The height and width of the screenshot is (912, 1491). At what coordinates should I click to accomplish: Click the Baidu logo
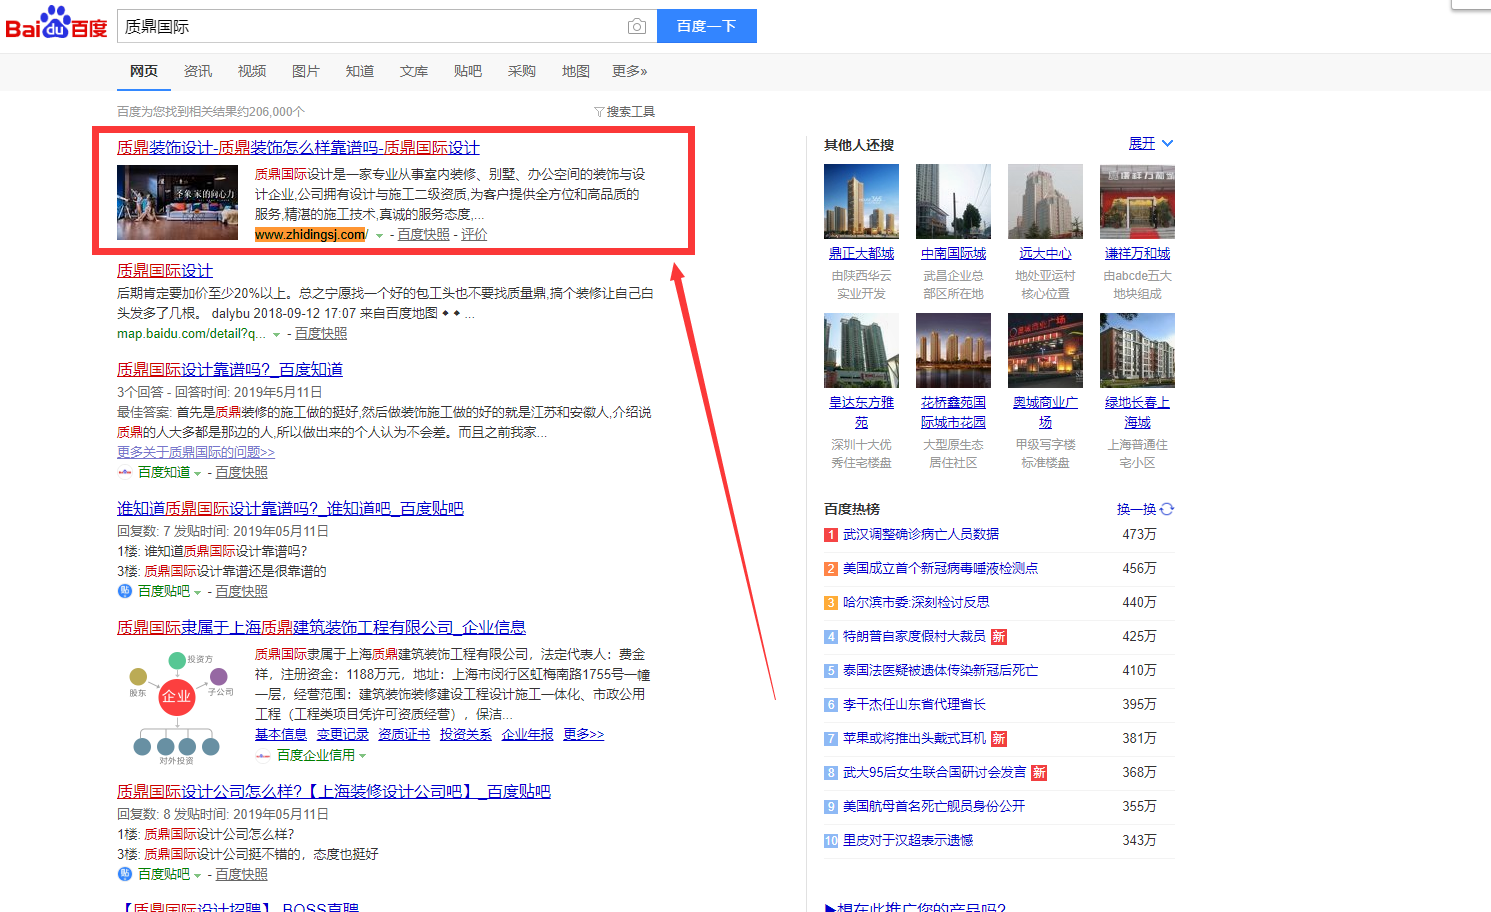(57, 24)
